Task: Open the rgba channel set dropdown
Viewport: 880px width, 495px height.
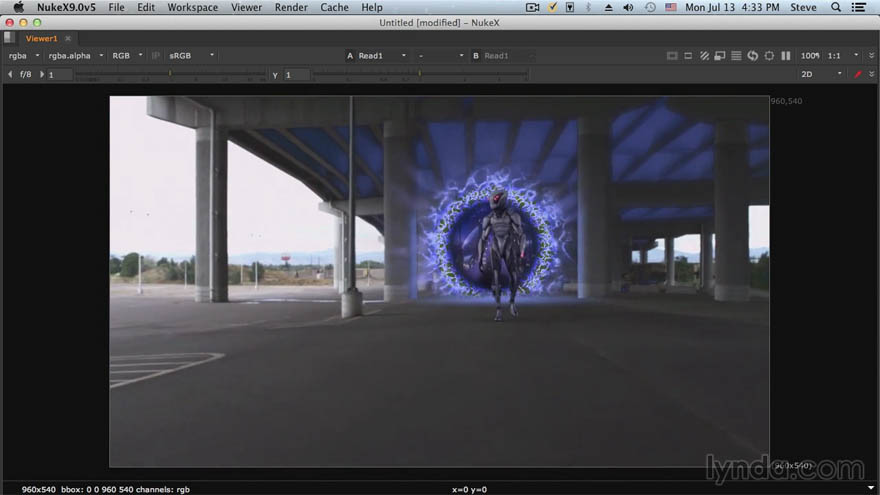Action: coord(24,56)
